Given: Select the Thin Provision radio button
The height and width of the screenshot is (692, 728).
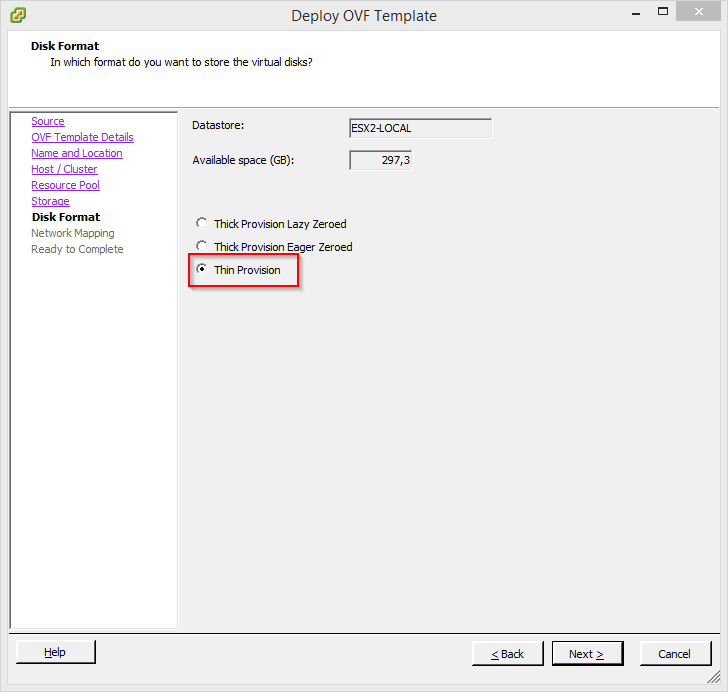Looking at the screenshot, I should point(203,270).
